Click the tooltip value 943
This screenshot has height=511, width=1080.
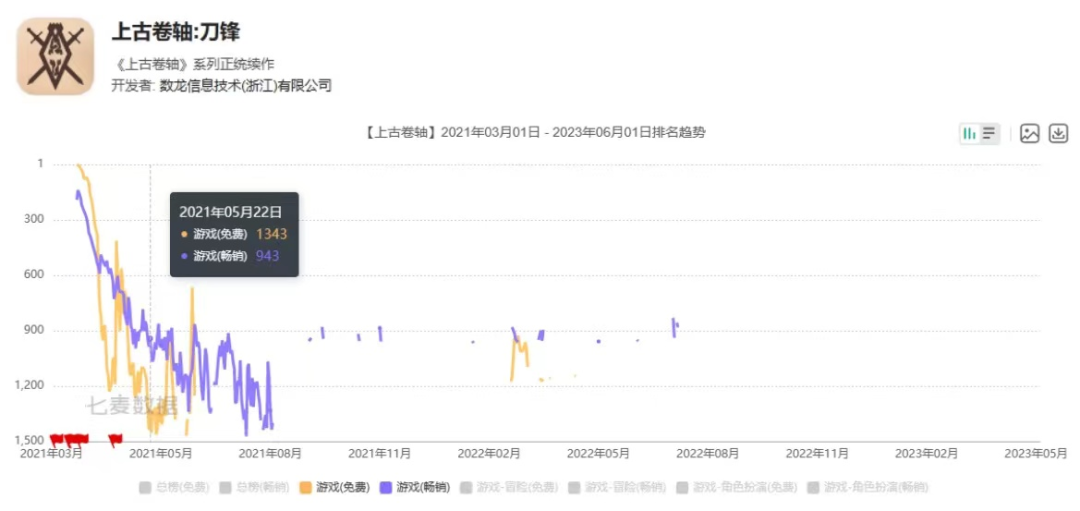point(267,256)
